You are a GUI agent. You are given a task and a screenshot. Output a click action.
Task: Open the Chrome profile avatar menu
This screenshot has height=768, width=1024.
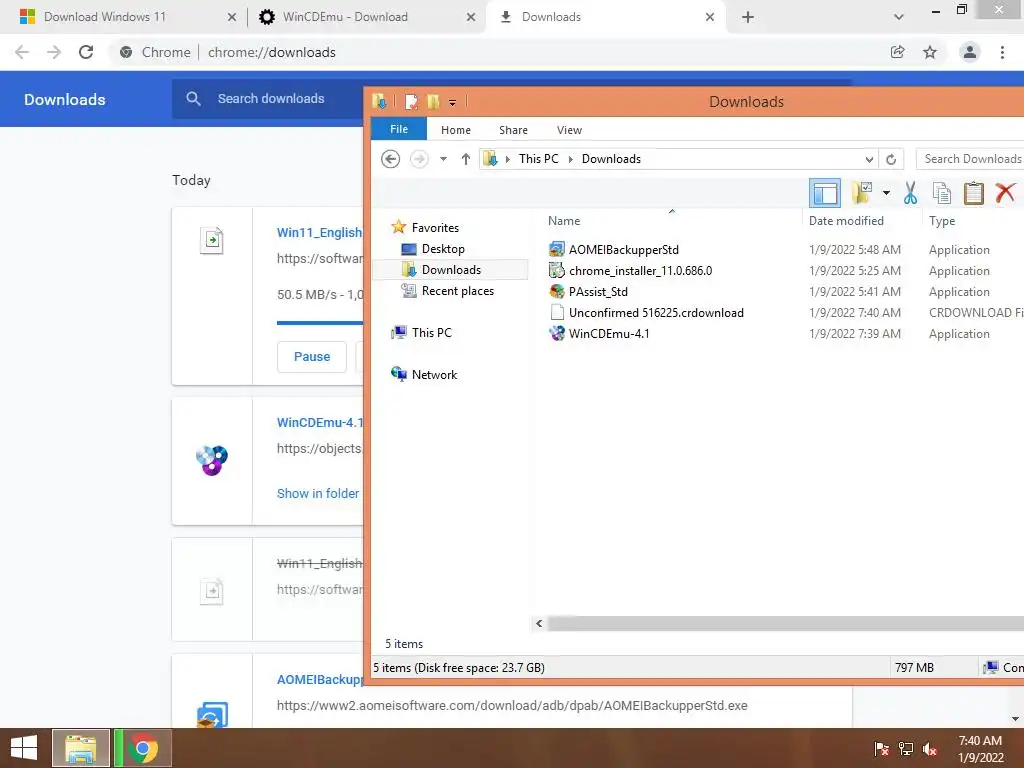coord(970,52)
